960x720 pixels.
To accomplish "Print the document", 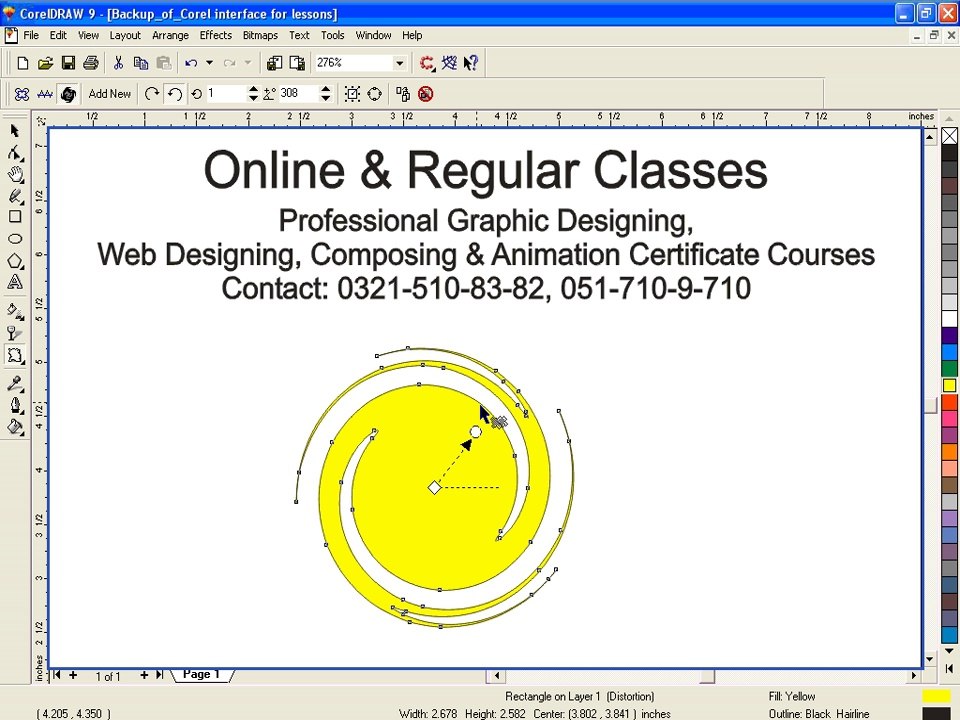I will point(91,62).
